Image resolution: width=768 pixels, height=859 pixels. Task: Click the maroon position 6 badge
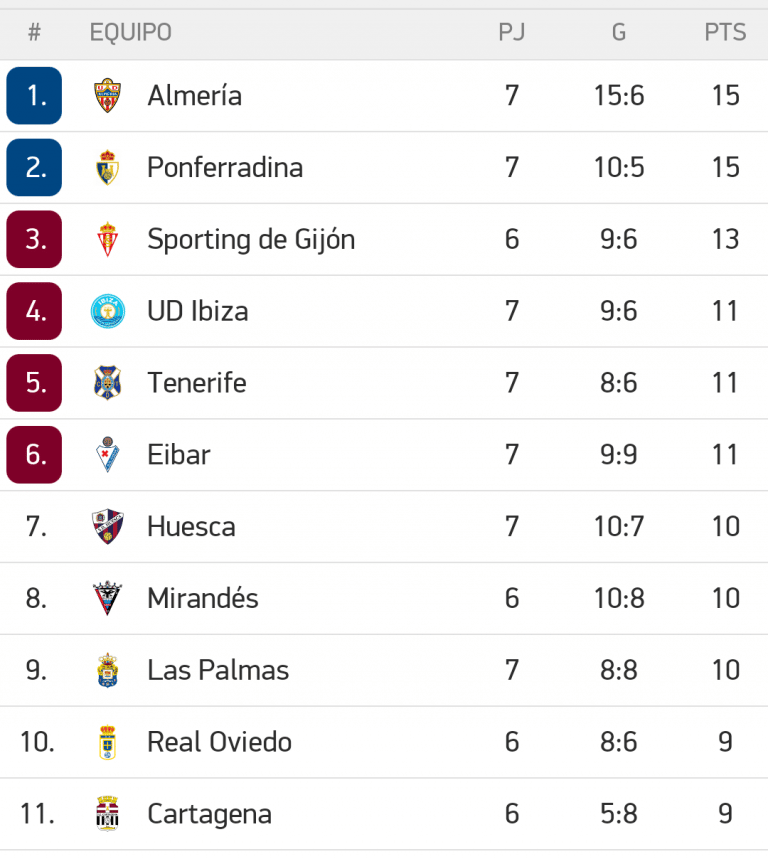34,455
